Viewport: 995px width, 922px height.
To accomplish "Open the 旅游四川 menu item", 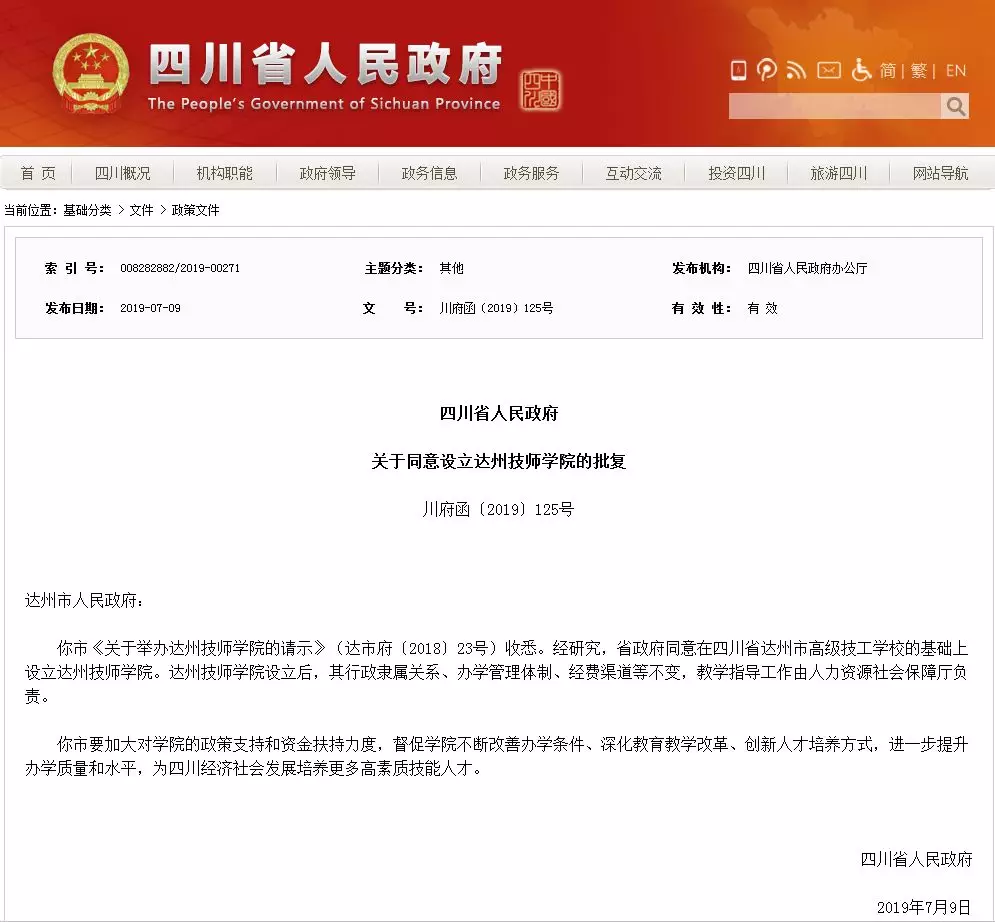I will pos(839,173).
